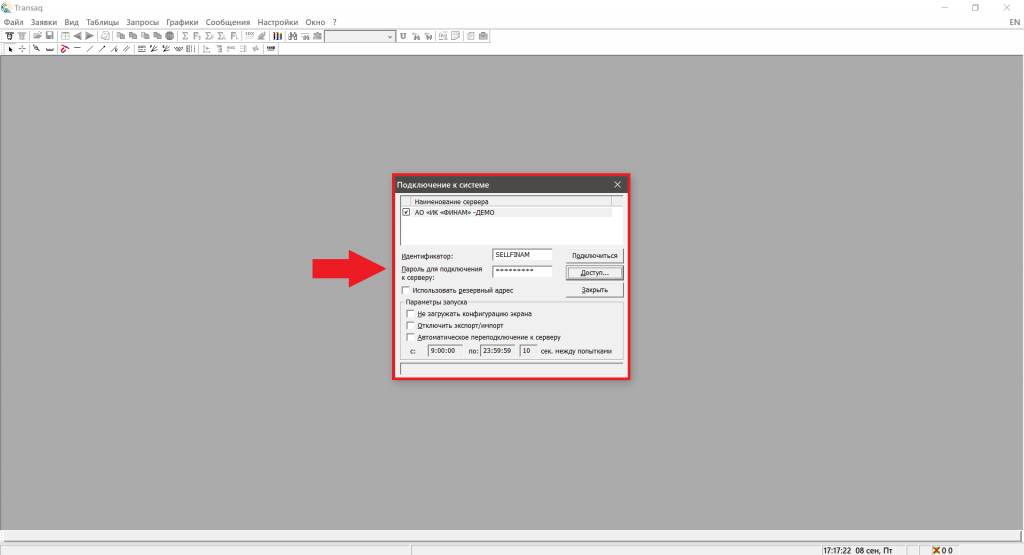Click the globe icon in the toolbar

pos(169,36)
